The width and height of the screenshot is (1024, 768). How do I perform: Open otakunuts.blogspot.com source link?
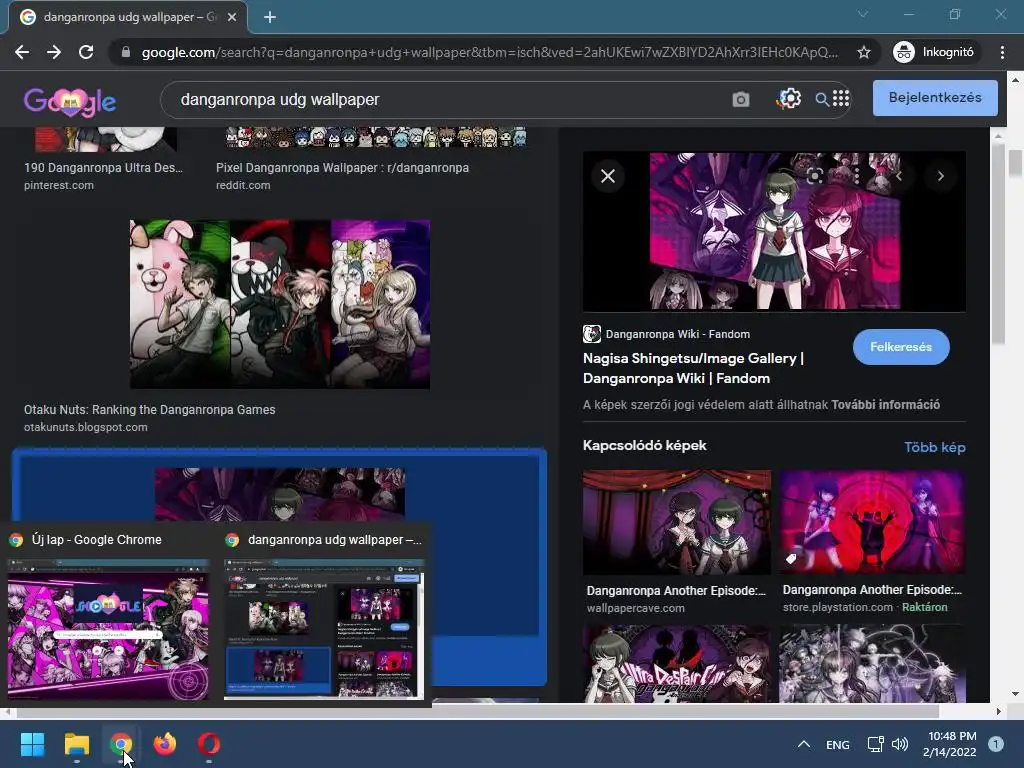(x=86, y=427)
